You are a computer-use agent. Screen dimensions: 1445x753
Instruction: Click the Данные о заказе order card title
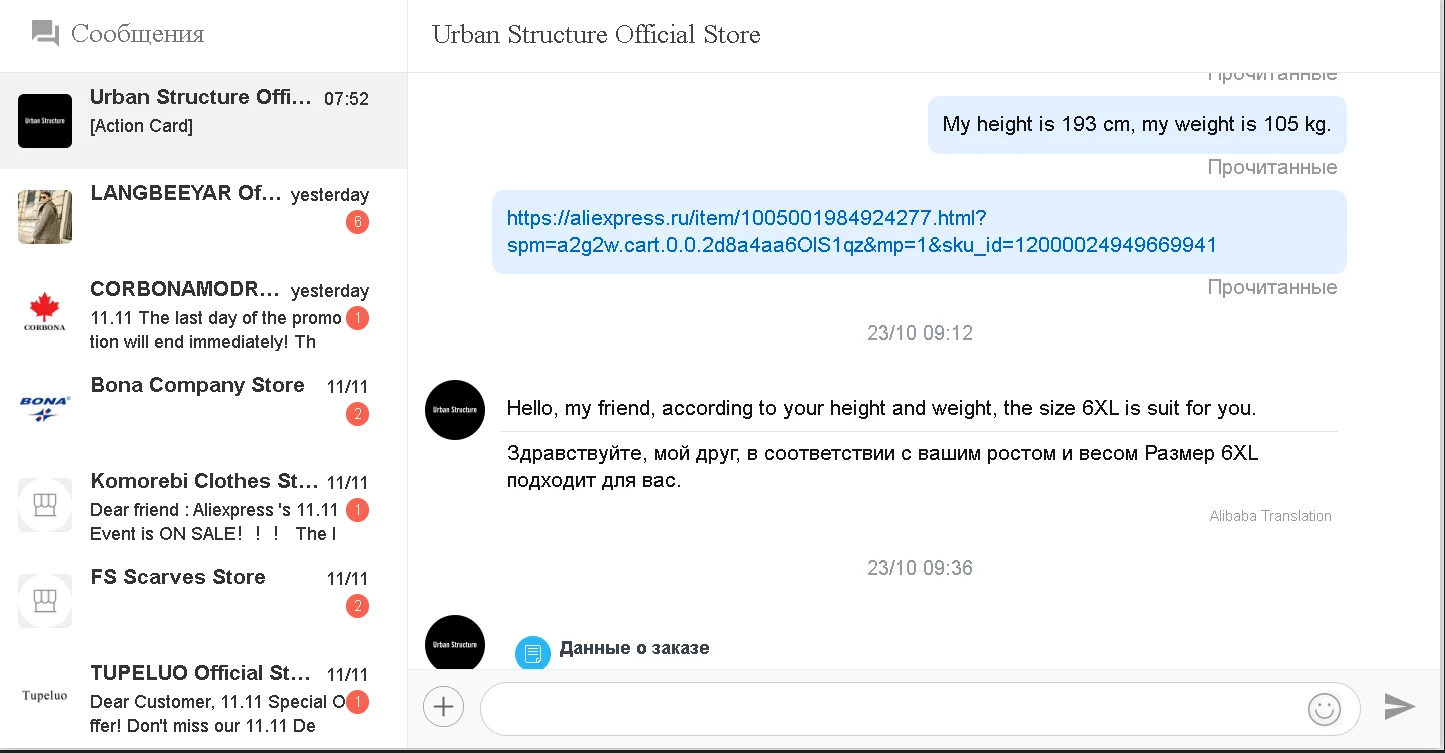634,648
